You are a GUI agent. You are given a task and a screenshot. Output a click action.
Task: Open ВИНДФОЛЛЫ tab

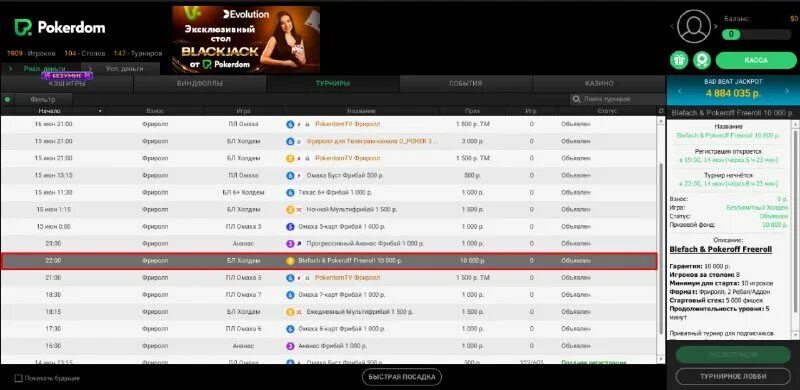coord(200,84)
